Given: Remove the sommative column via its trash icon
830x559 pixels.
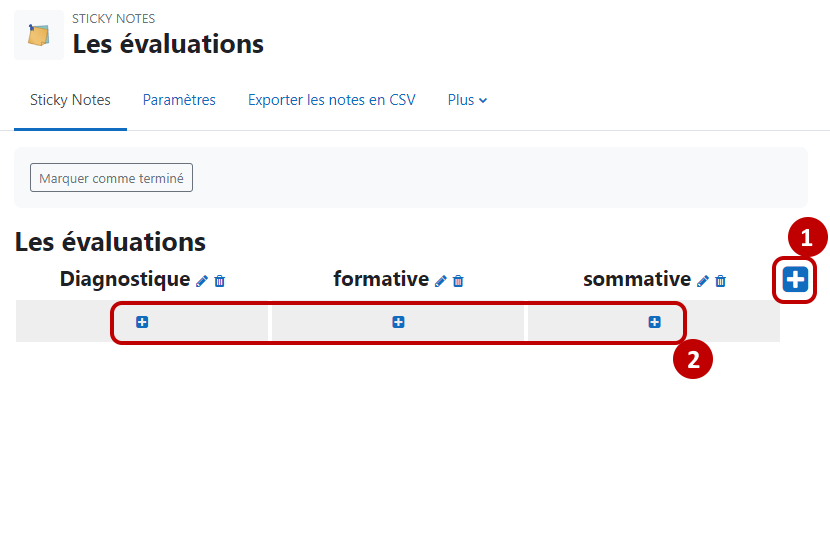Looking at the screenshot, I should pos(720,281).
